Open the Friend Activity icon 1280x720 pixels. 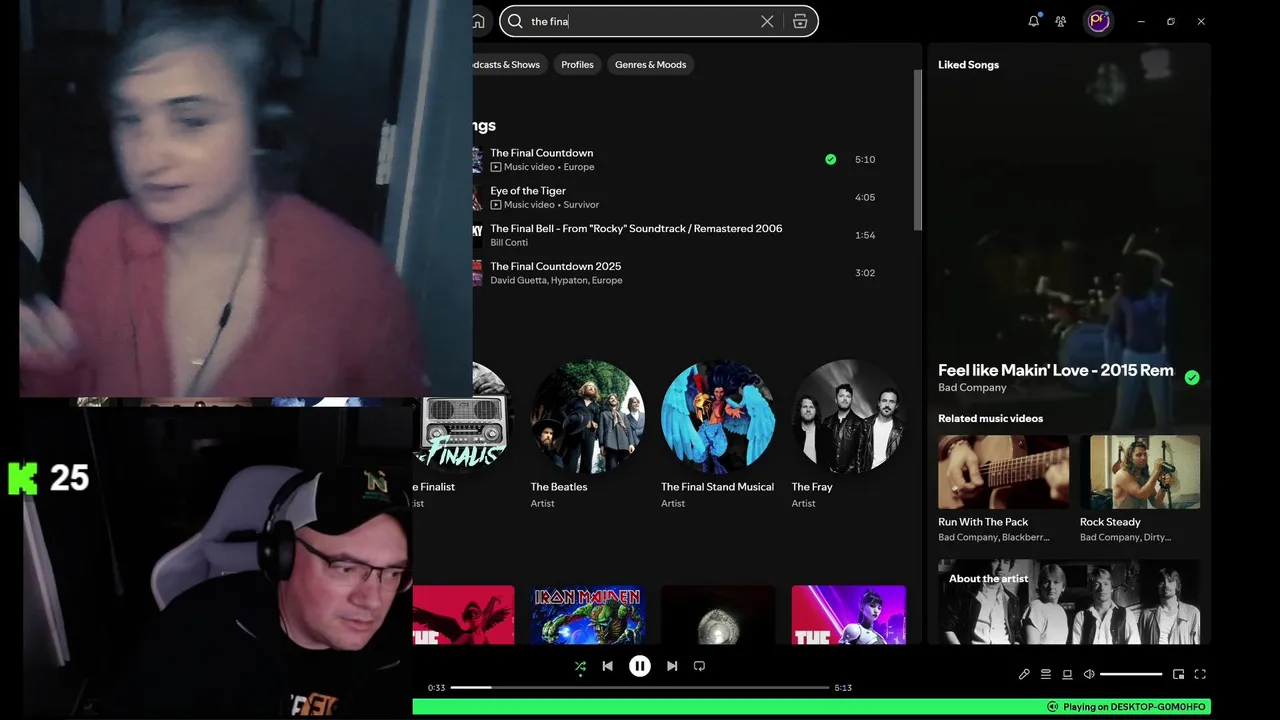[x=1061, y=21]
